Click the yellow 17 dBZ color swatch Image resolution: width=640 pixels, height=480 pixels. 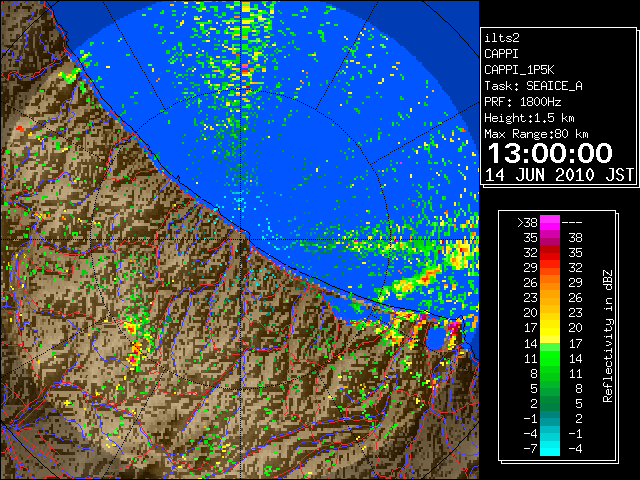tap(550, 328)
